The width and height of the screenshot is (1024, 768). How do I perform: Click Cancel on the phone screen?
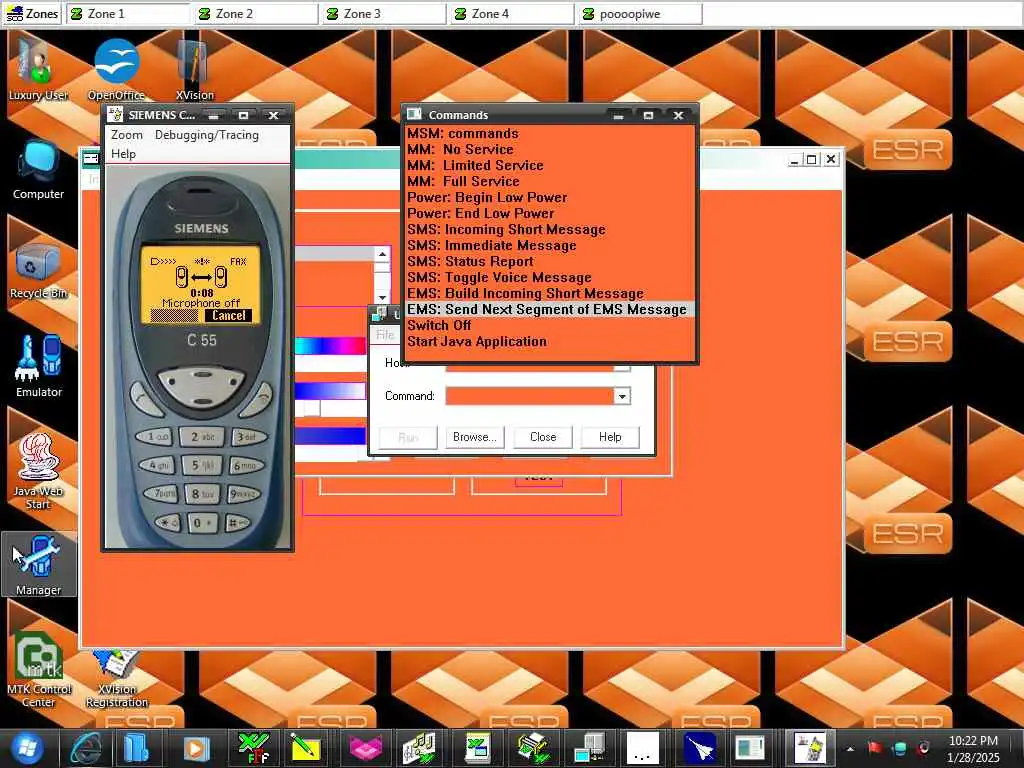(x=229, y=315)
